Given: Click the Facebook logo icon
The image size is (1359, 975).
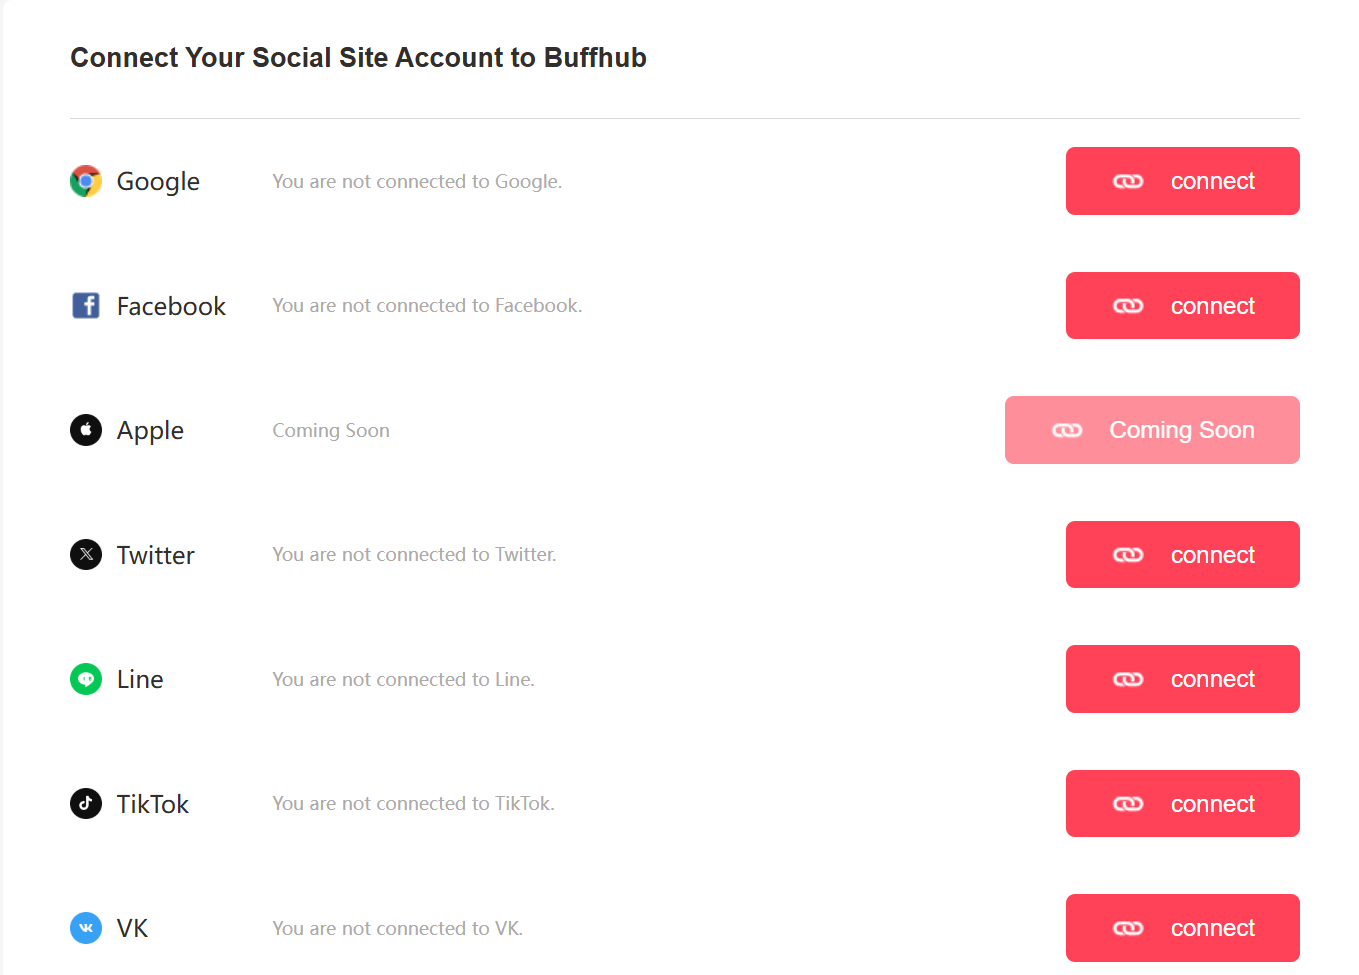Looking at the screenshot, I should (x=86, y=305).
